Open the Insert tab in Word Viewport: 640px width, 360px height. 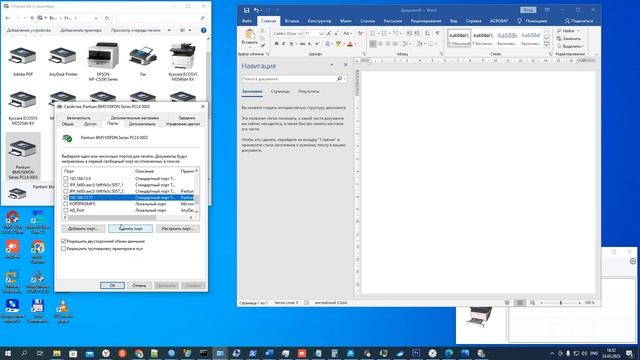[292, 21]
